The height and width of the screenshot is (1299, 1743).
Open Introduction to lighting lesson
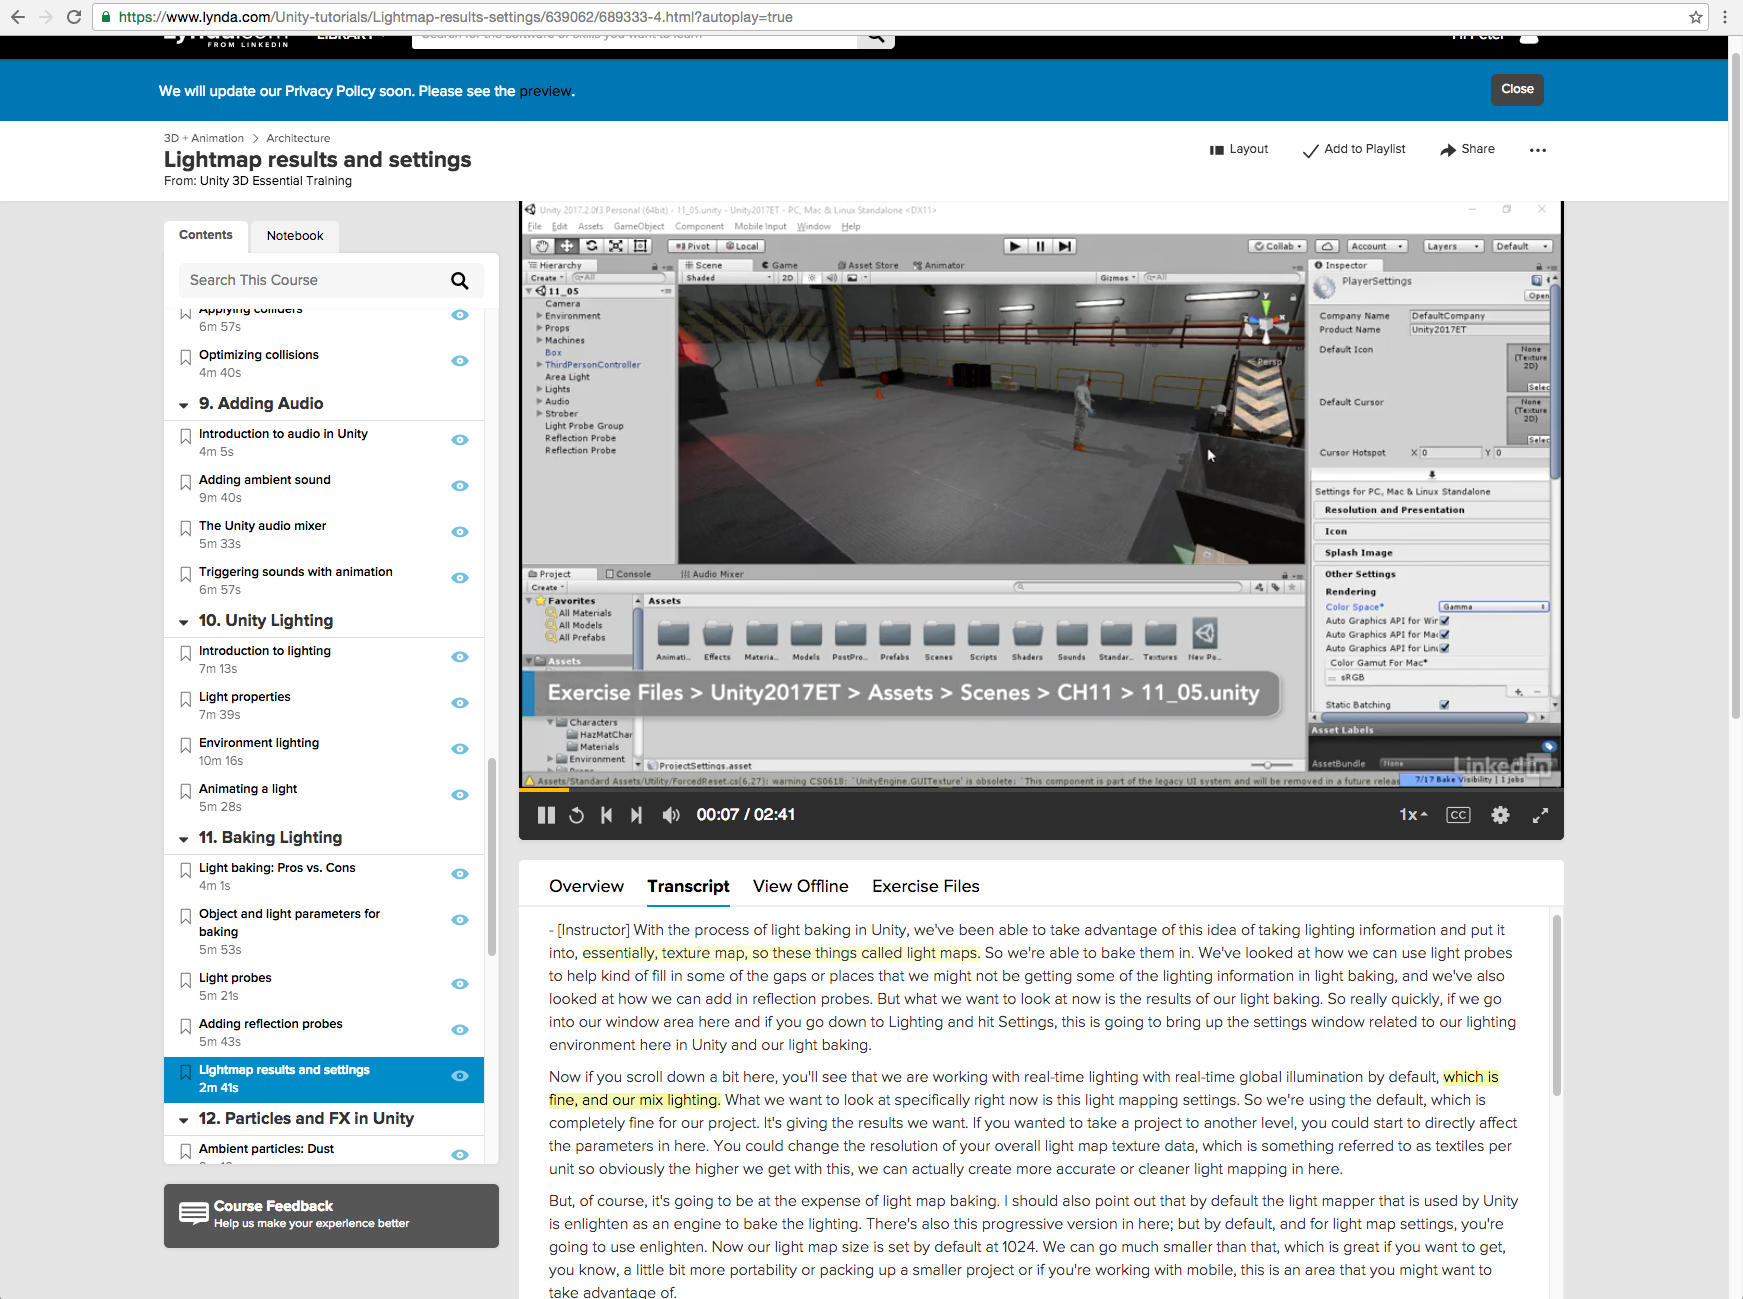click(x=265, y=651)
